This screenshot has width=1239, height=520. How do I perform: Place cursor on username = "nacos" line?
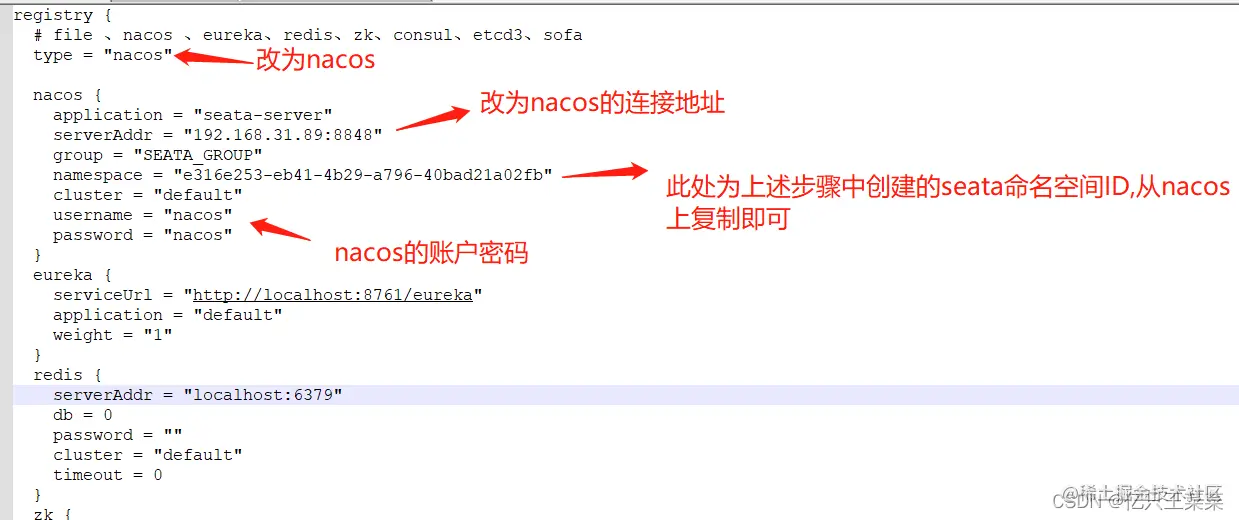click(143, 215)
